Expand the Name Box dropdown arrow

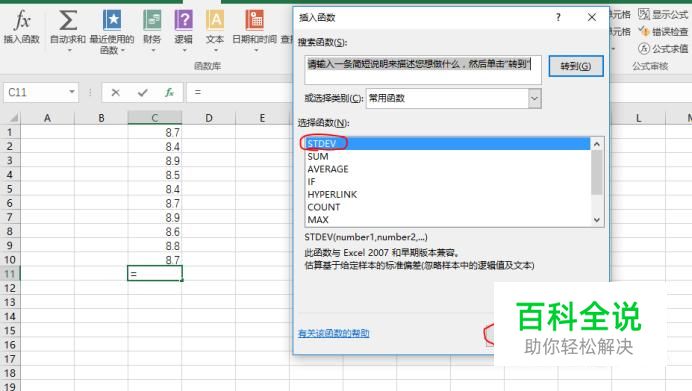coord(71,92)
